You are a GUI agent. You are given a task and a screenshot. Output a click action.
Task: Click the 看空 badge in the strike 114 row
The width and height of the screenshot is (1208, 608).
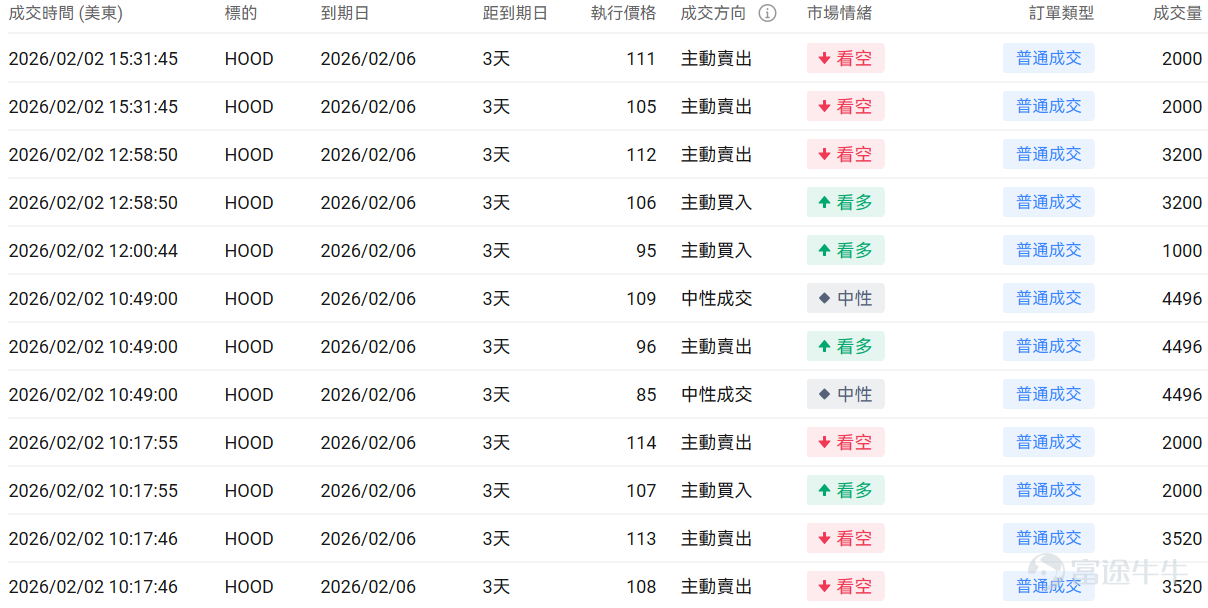[x=846, y=442]
